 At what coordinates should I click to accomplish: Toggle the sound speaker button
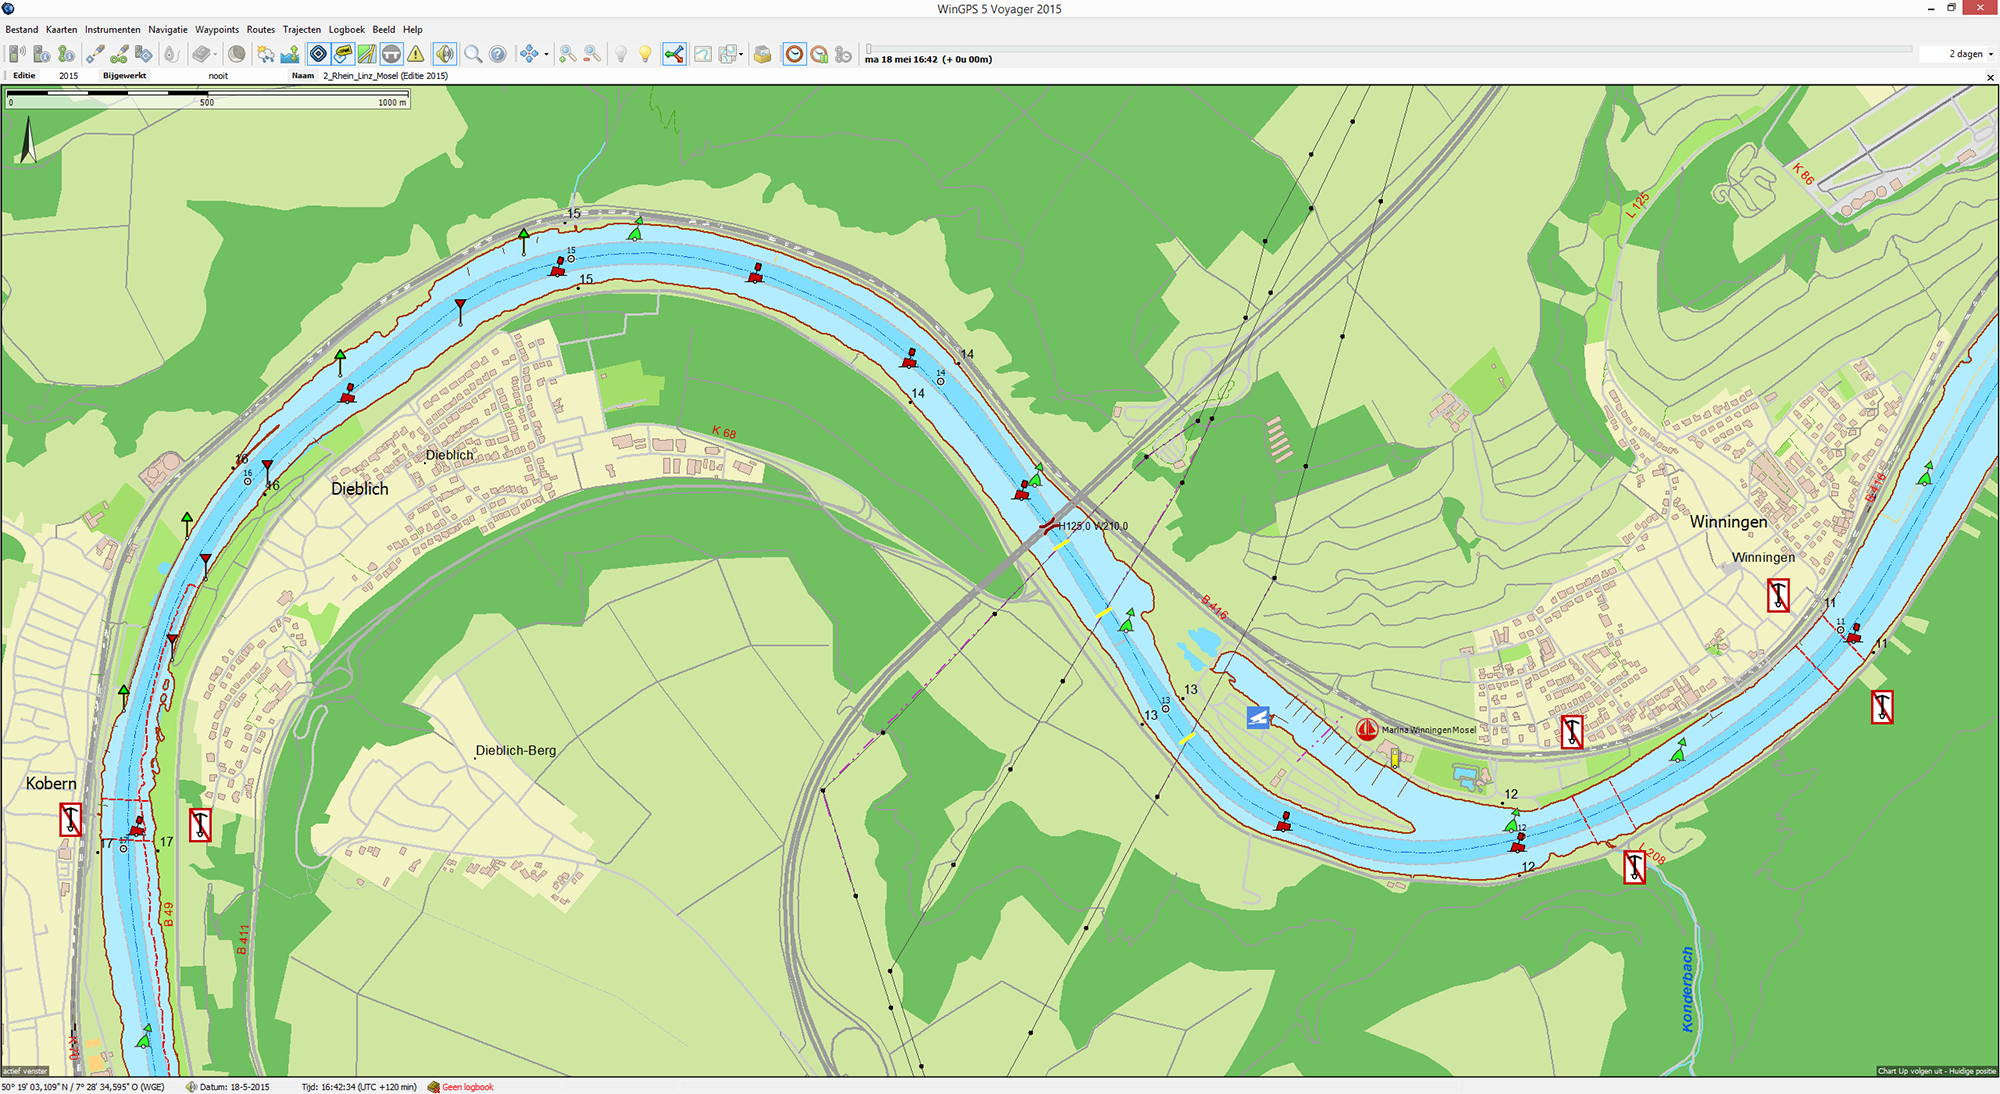click(444, 54)
